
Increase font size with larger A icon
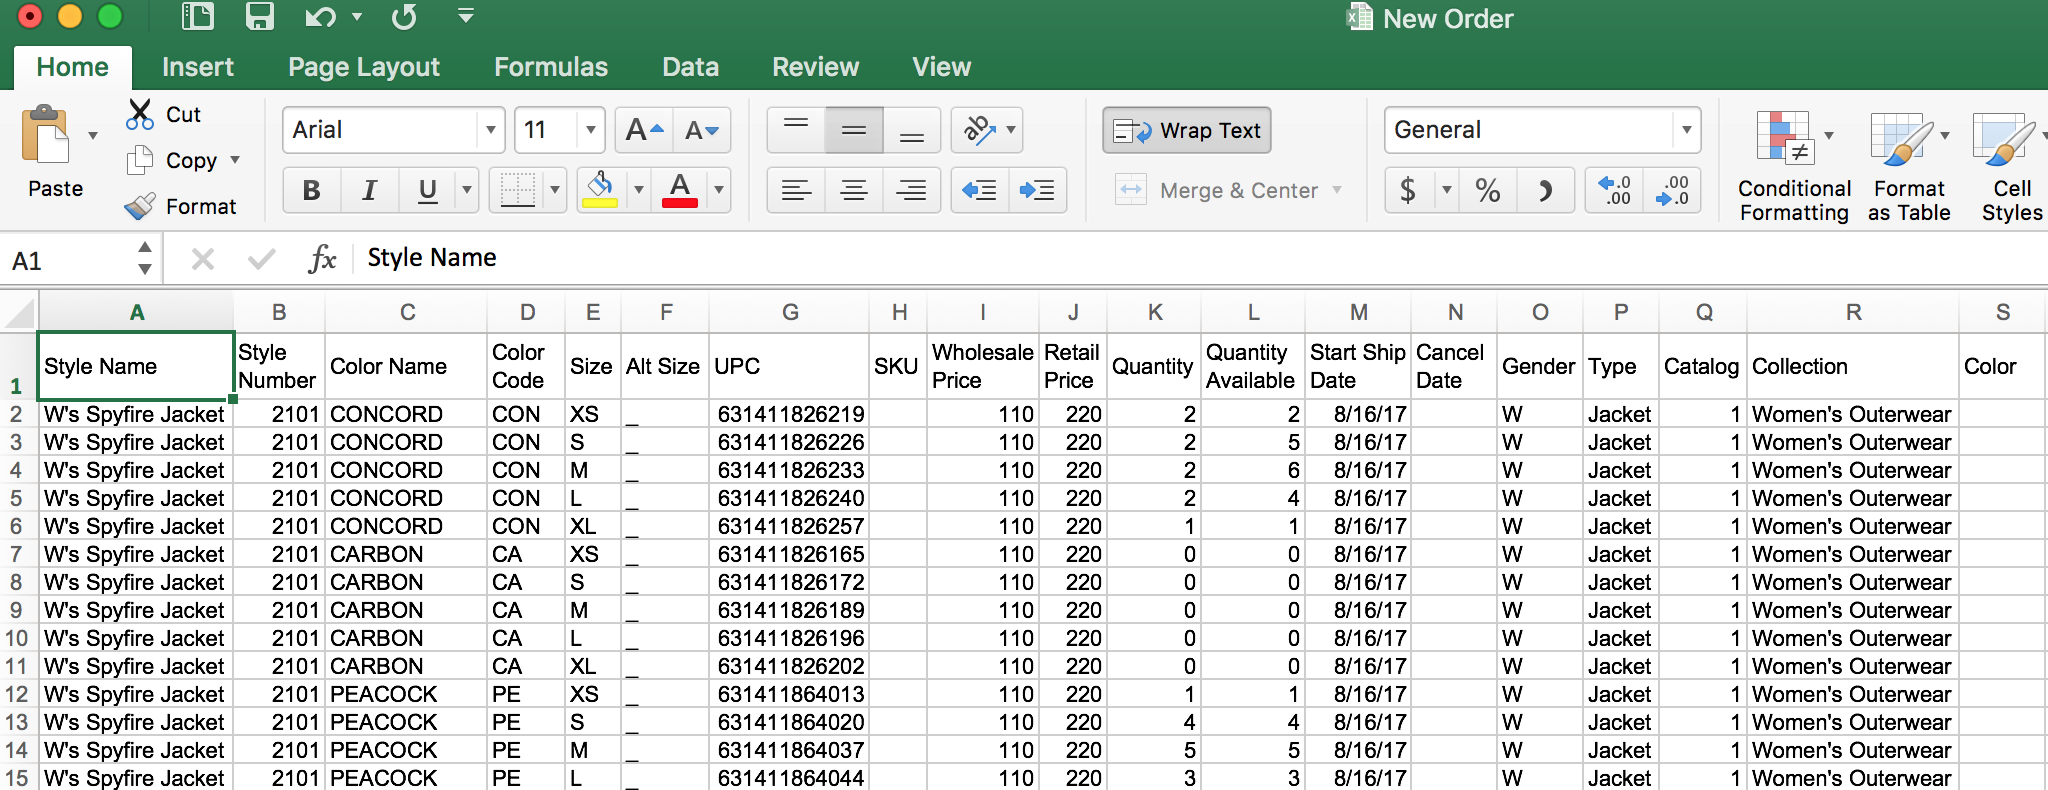coord(644,130)
